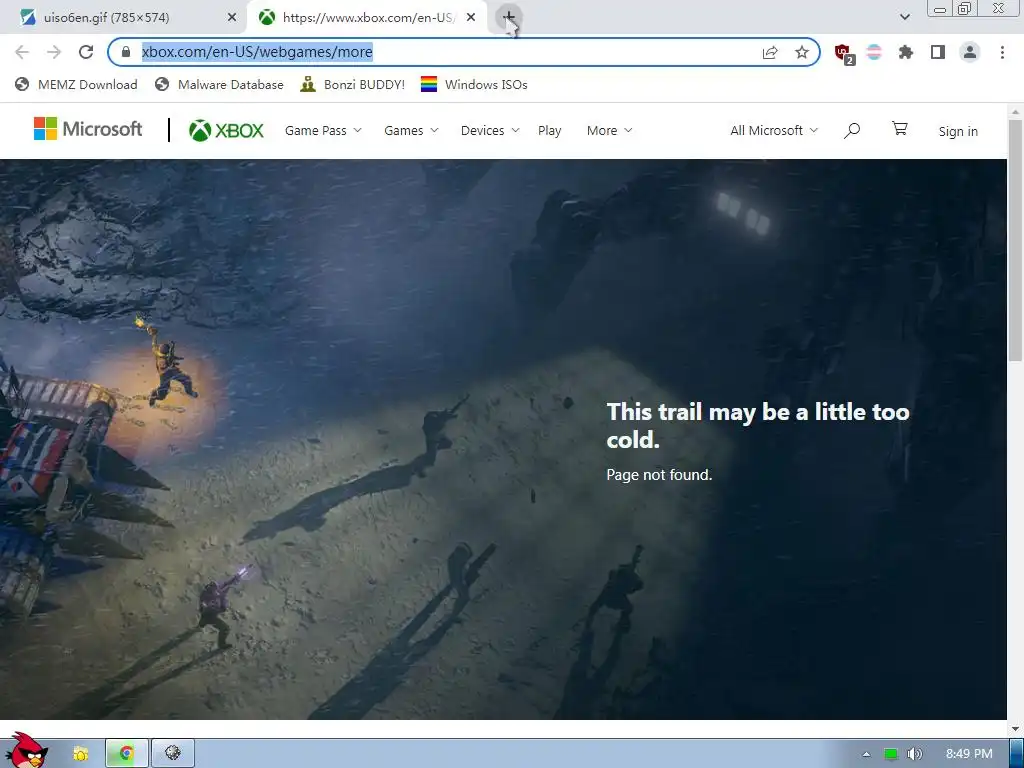Click the "Page not found." text

[x=659, y=475]
